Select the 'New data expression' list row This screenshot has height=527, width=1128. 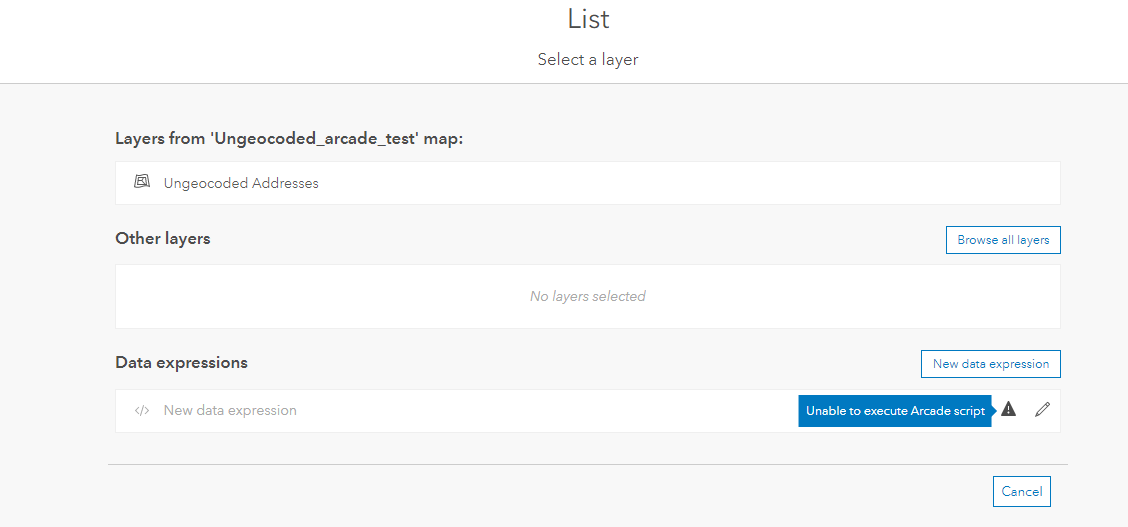(x=587, y=411)
